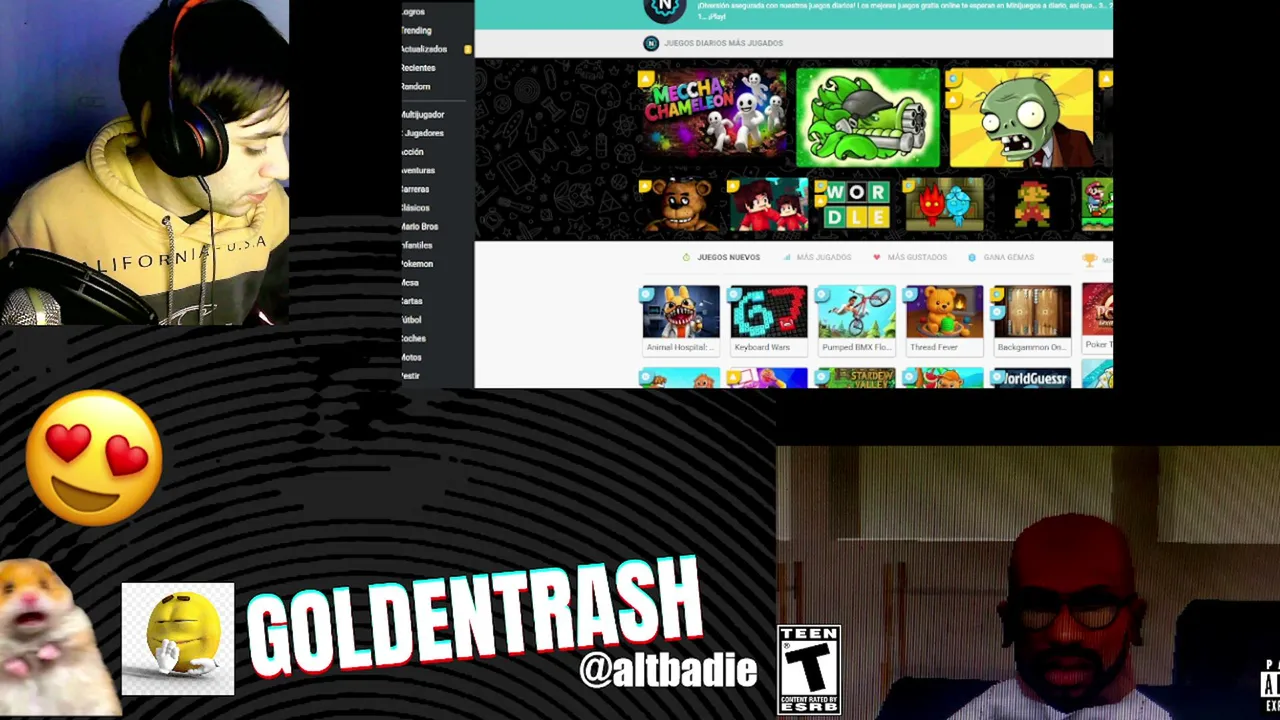Open the zombie face game thumbnail
Screen dimensions: 1280x720
tap(1020, 117)
